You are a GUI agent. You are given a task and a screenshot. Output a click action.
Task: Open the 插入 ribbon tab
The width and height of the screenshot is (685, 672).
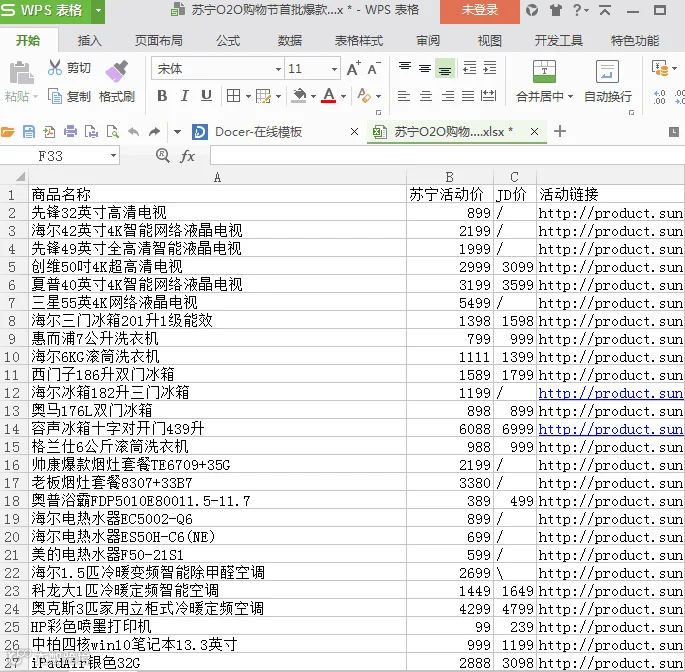tap(89, 41)
